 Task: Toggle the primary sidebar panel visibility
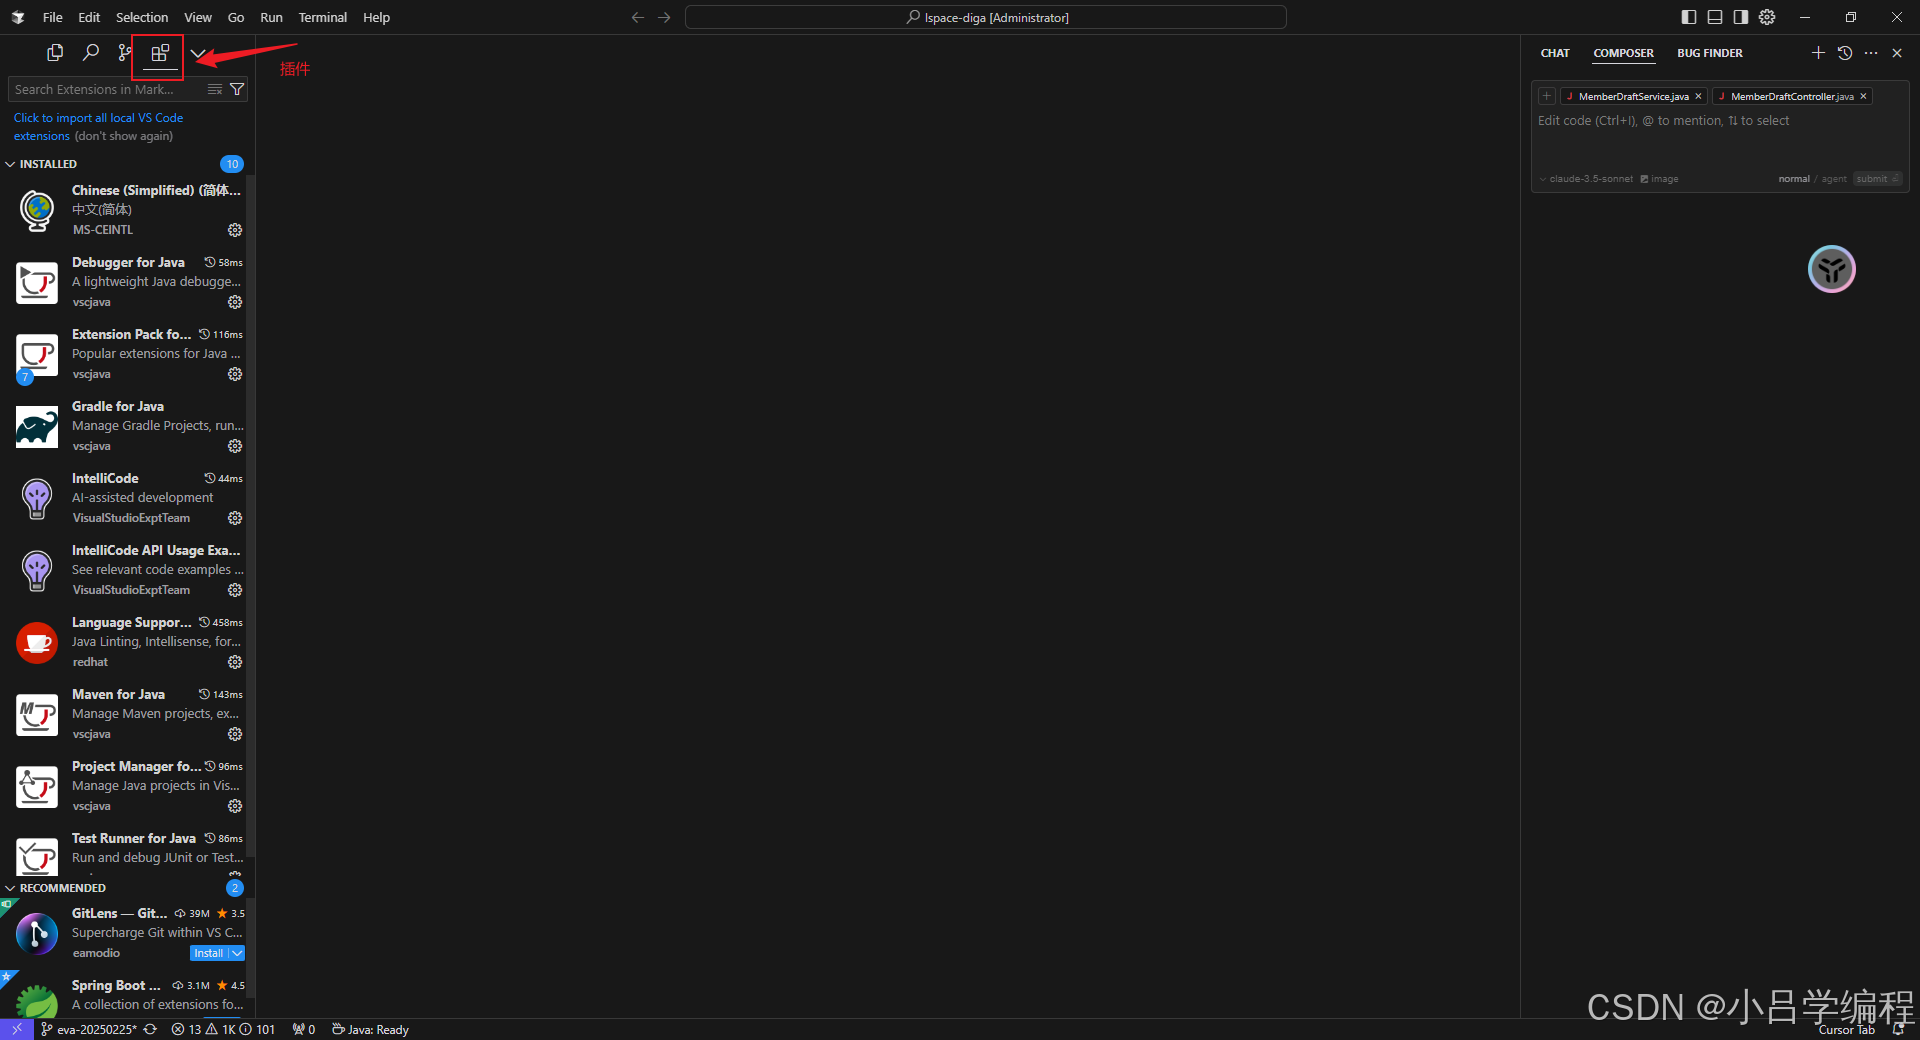click(1689, 17)
